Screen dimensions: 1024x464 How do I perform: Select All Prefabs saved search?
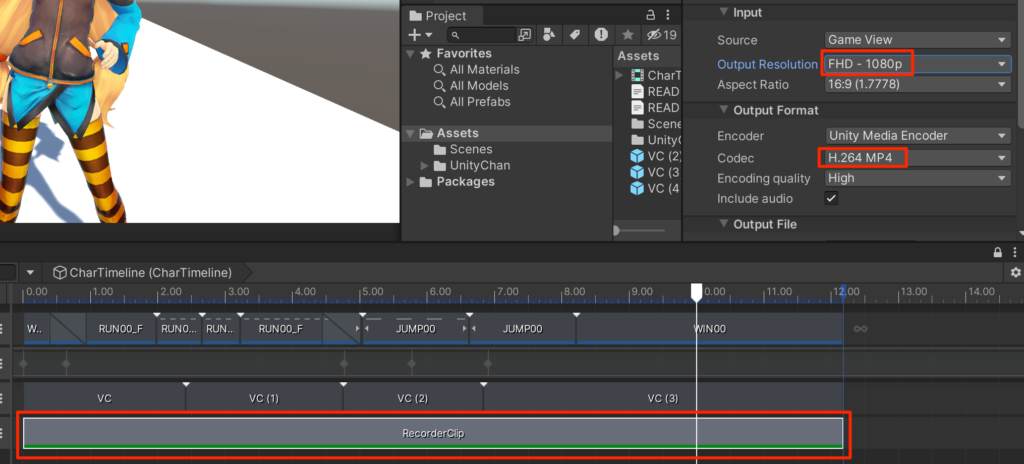pos(479,102)
